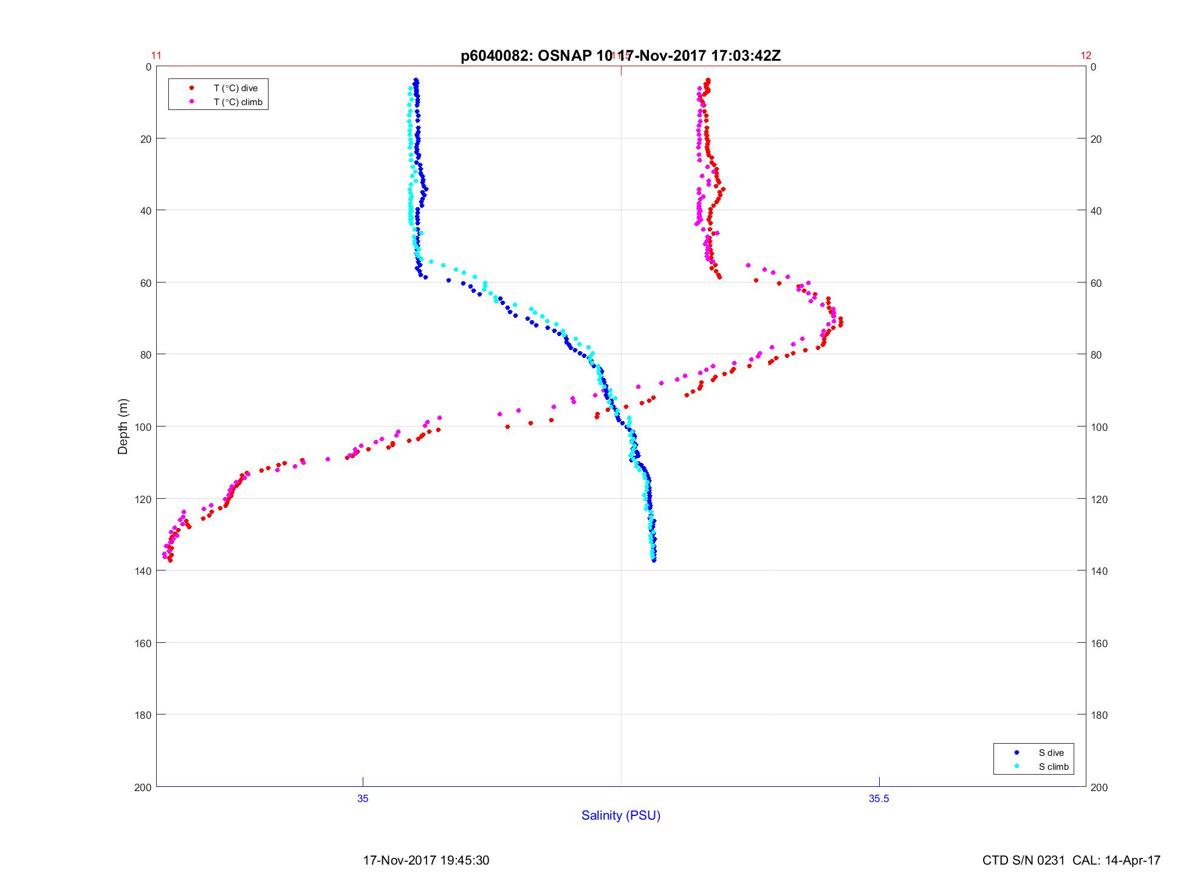Click the timestamp 17-Nov-2017 19:45:30
Image resolution: width=1200 pixels, height=885 pixels.
click(x=425, y=860)
